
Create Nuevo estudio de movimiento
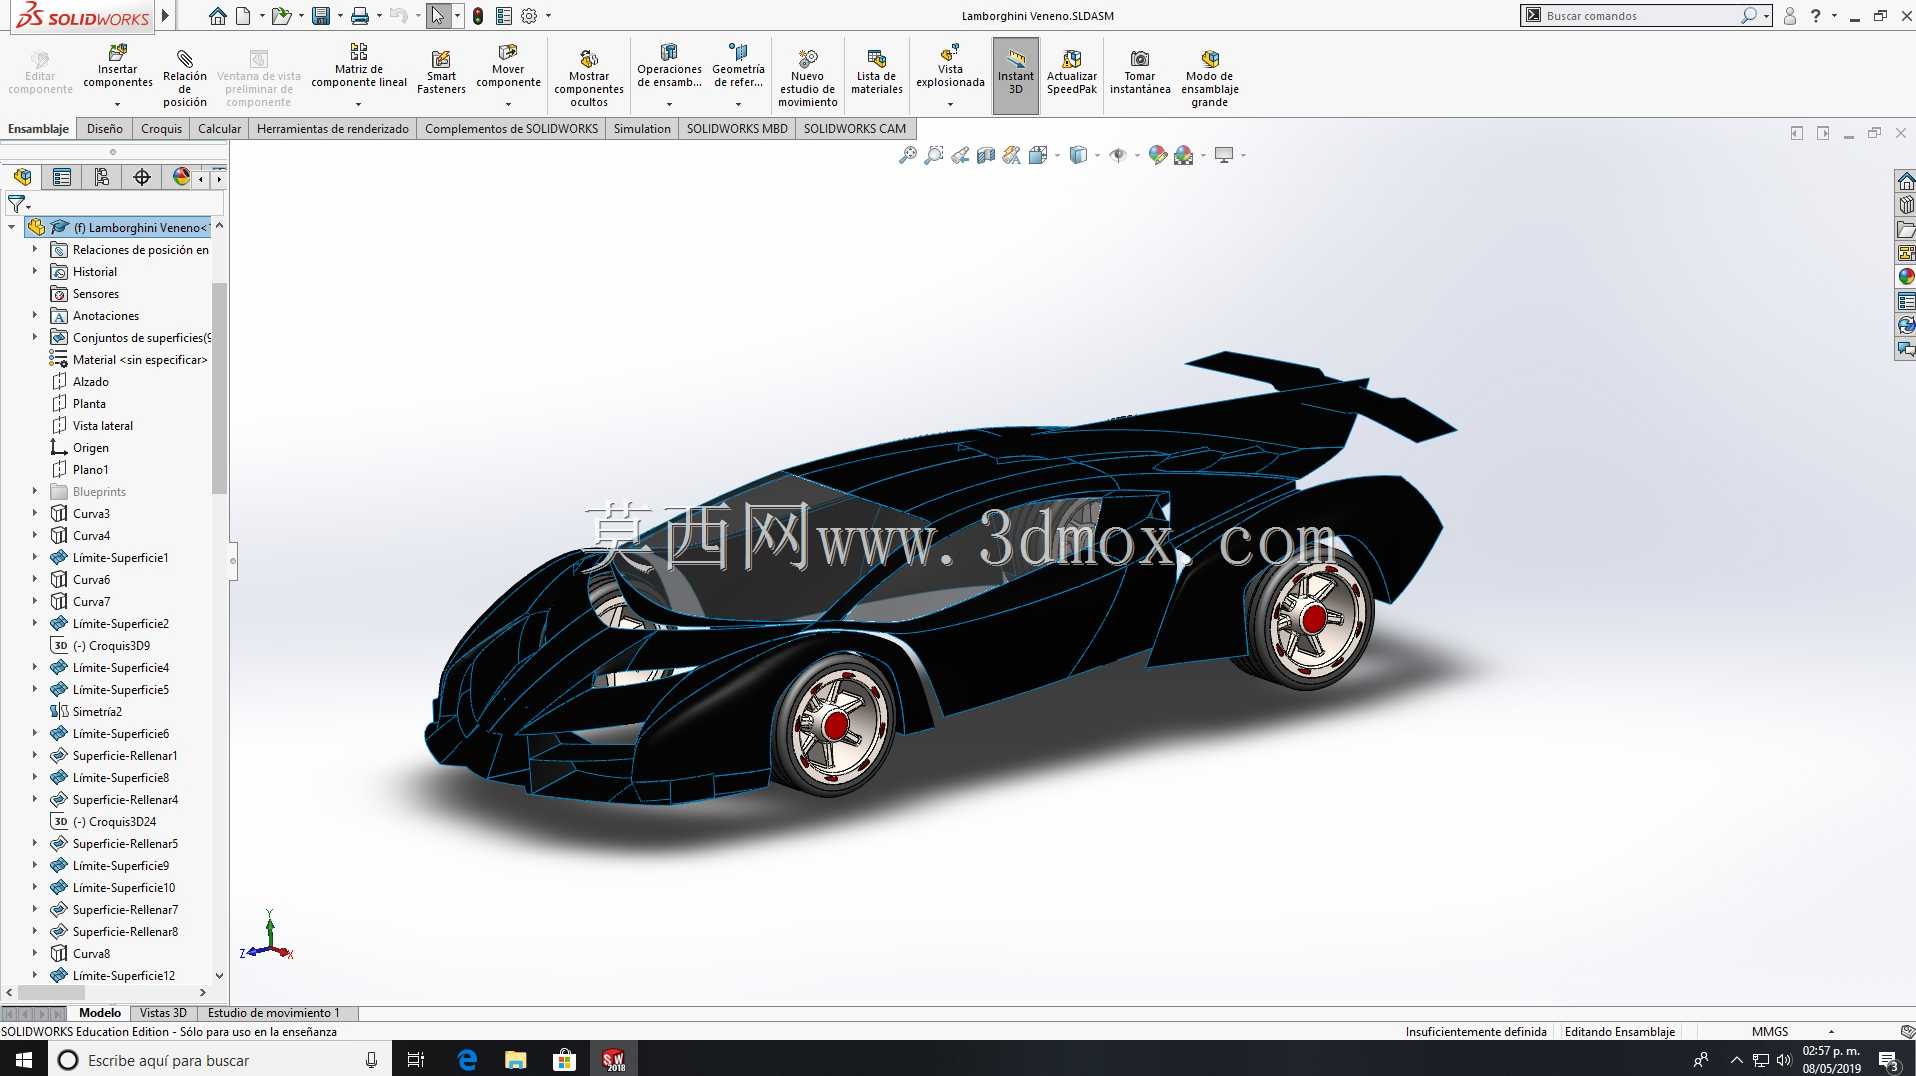coord(808,77)
